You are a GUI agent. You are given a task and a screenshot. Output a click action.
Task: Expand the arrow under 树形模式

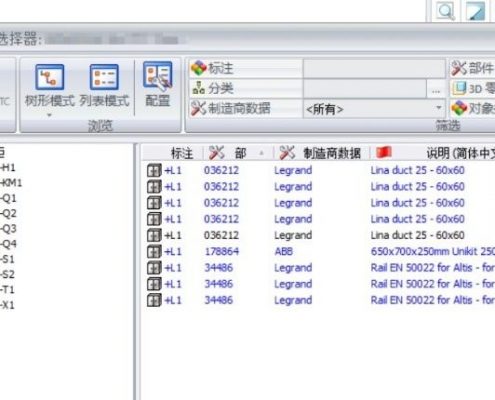coord(49,115)
